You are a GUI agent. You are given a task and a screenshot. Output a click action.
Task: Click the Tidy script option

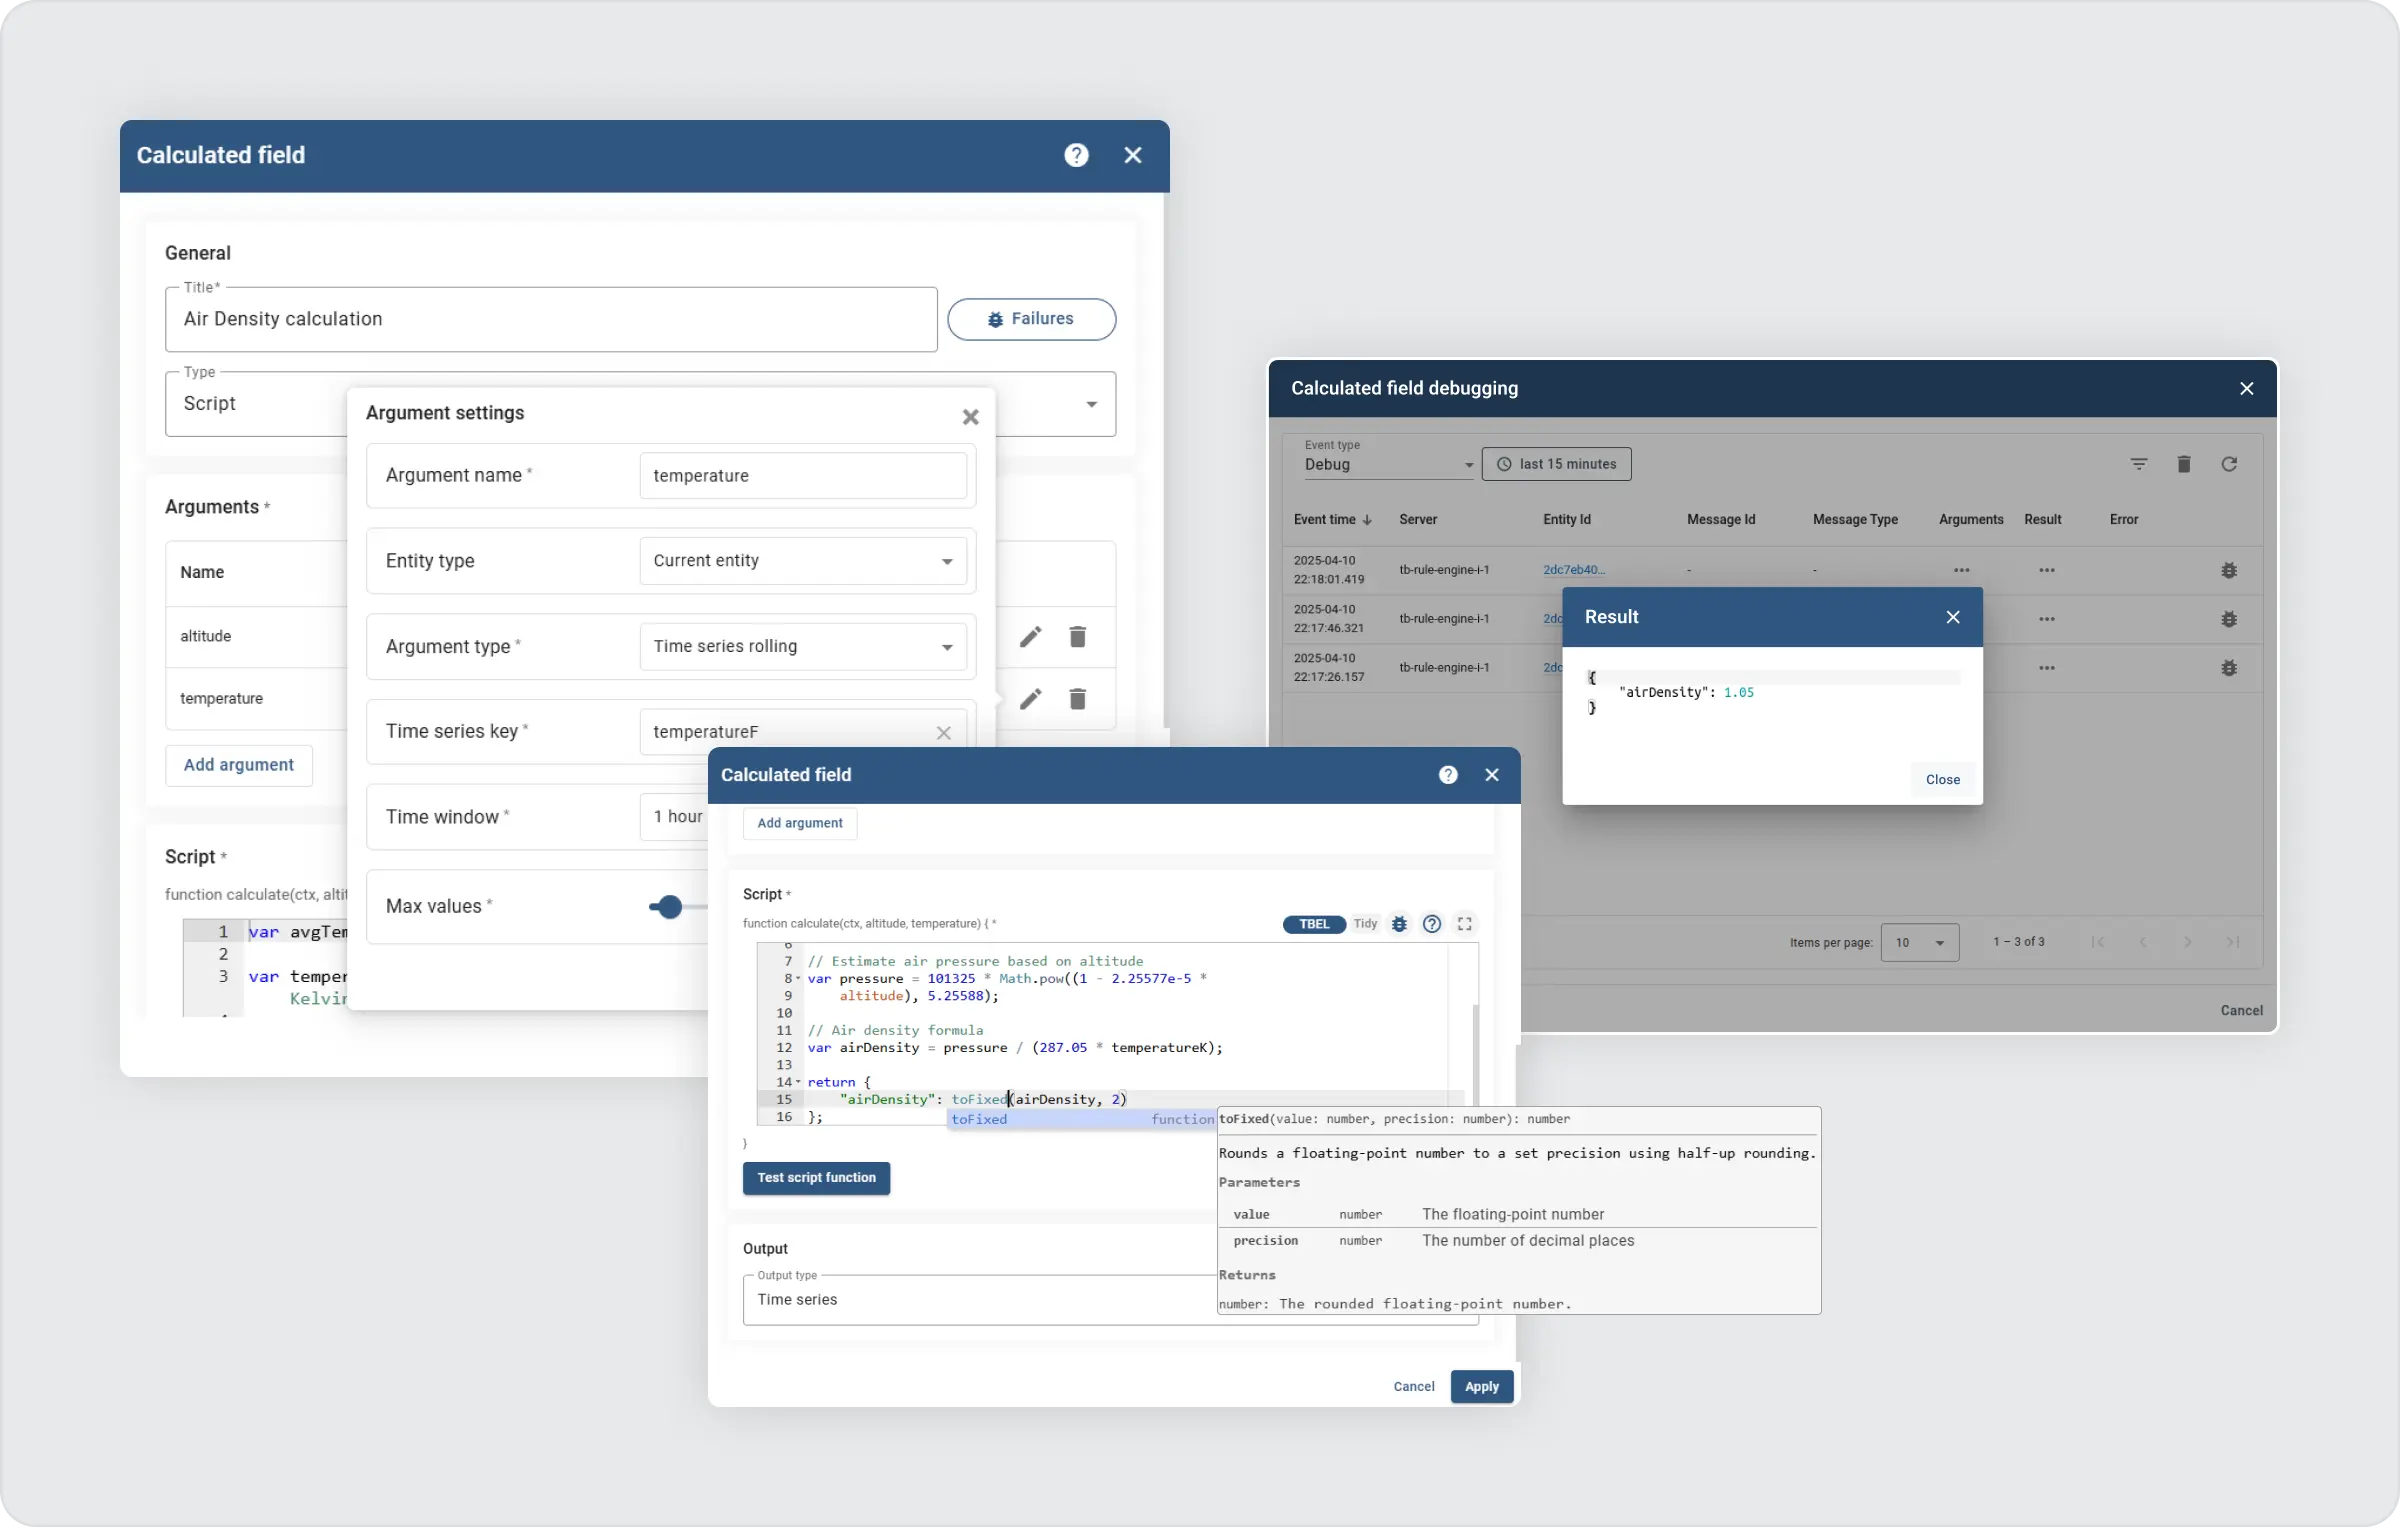pyautogui.click(x=1365, y=924)
